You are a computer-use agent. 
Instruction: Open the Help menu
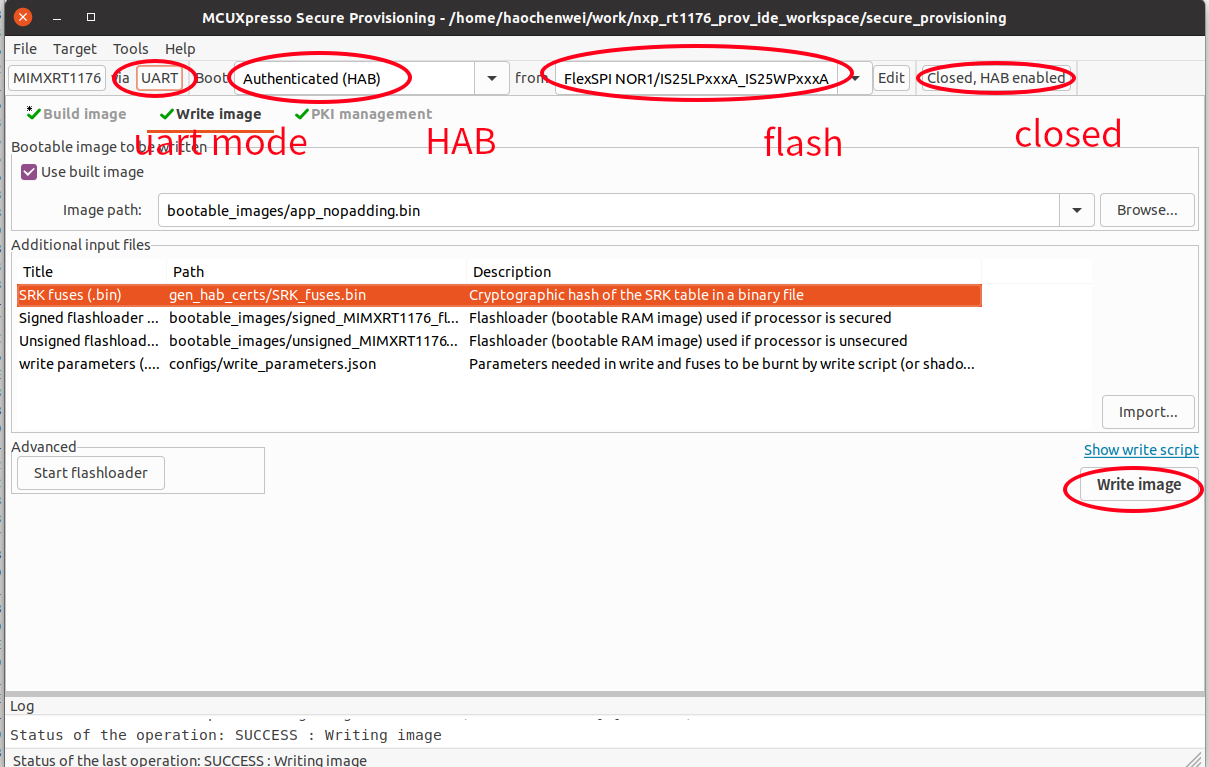coord(180,48)
